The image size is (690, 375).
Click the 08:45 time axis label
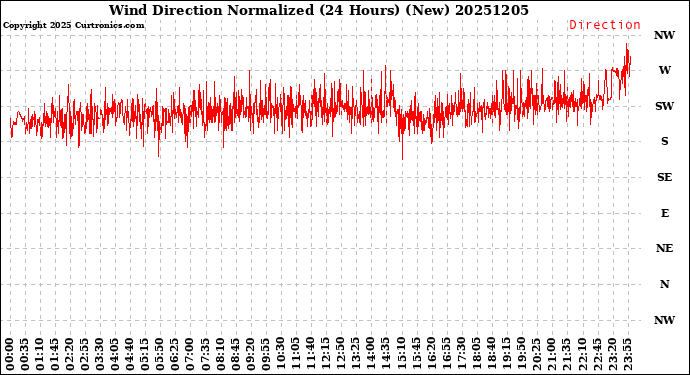(235, 355)
